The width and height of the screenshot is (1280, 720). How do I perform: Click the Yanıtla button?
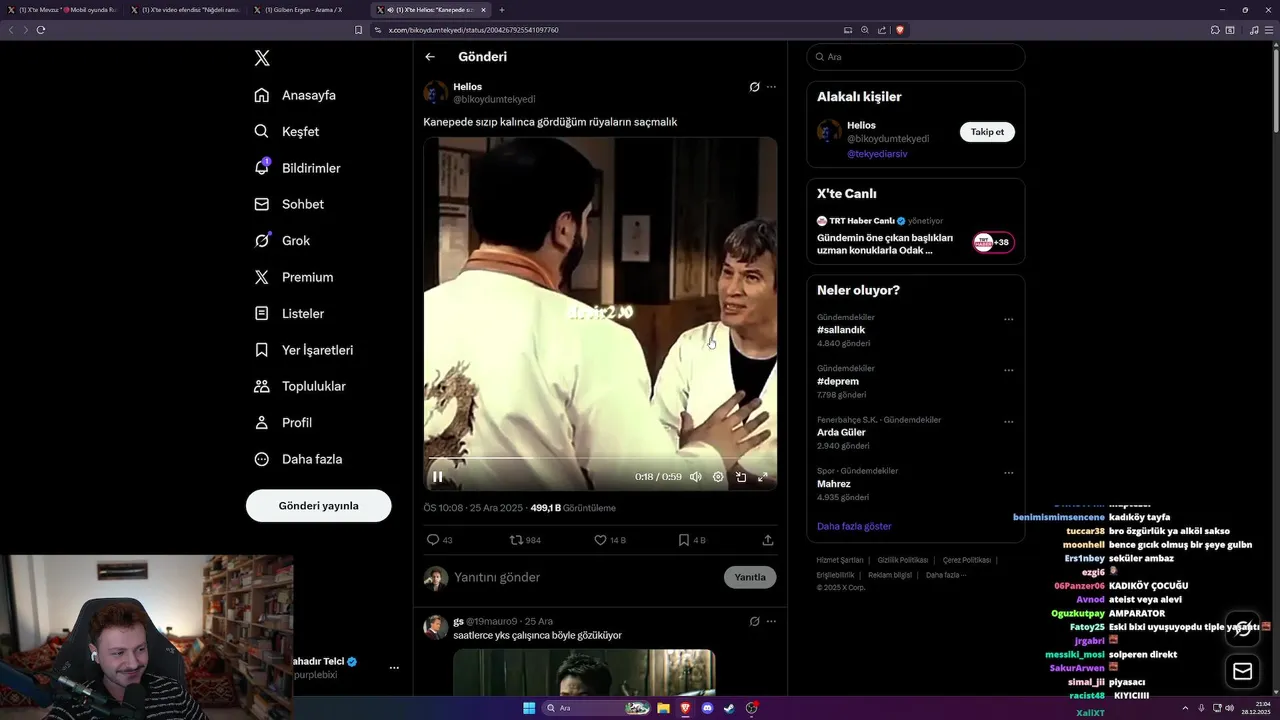[750, 577]
